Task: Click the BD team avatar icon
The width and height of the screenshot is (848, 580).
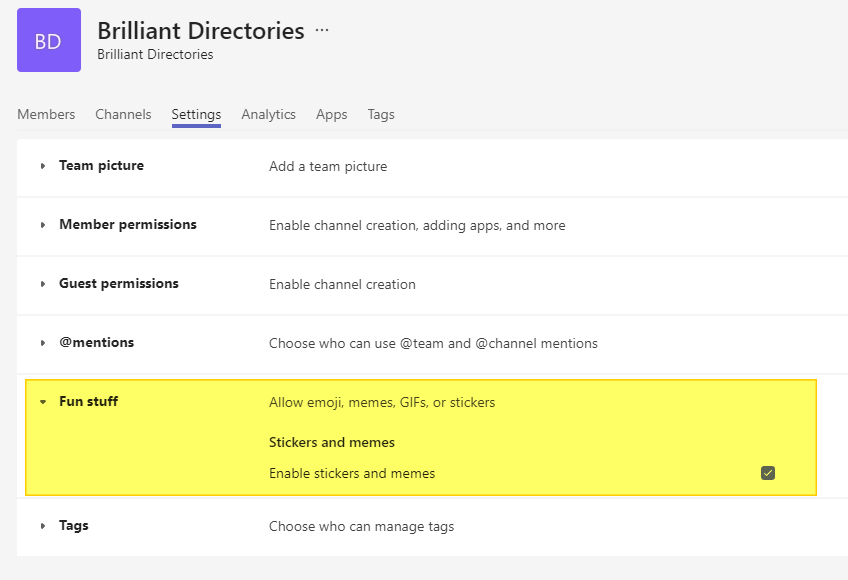Action: [49, 40]
